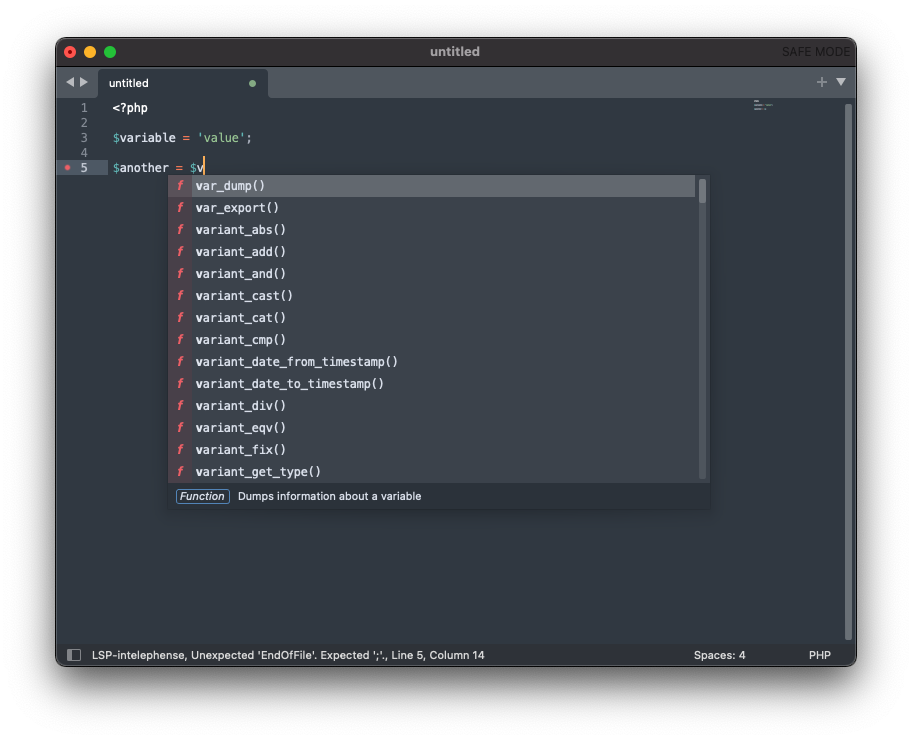Select var_dump() from the completion list
This screenshot has width=912, height=740.
[x=230, y=185]
